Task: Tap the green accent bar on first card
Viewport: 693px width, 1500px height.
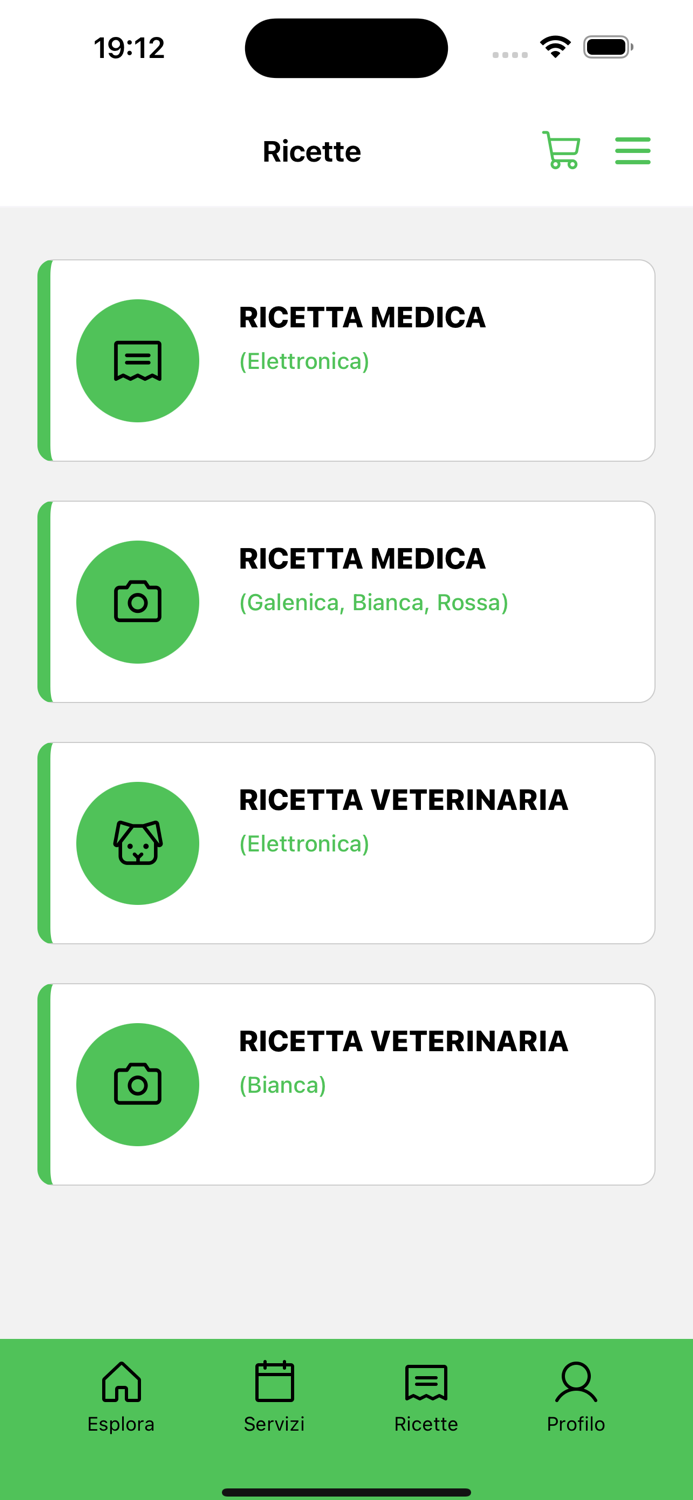Action: point(43,360)
